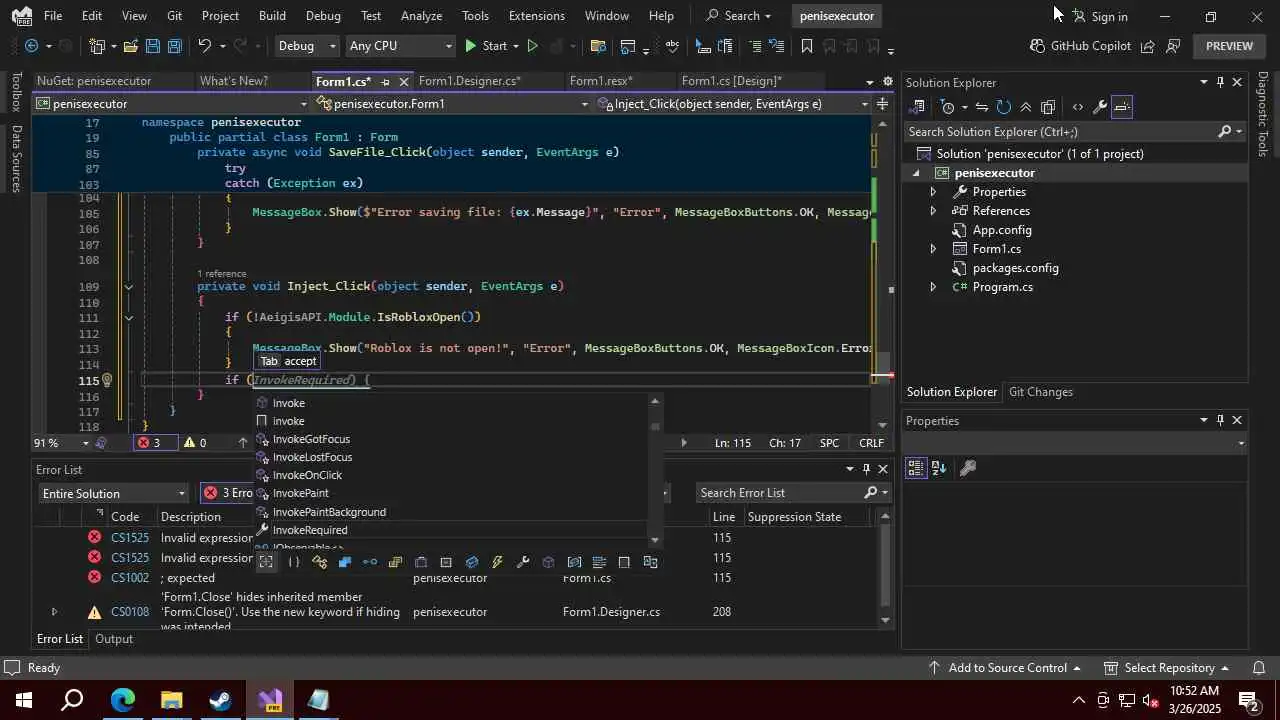Choose InvokePaintBackground from completion list
The height and width of the screenshot is (720, 1280).
click(329, 512)
